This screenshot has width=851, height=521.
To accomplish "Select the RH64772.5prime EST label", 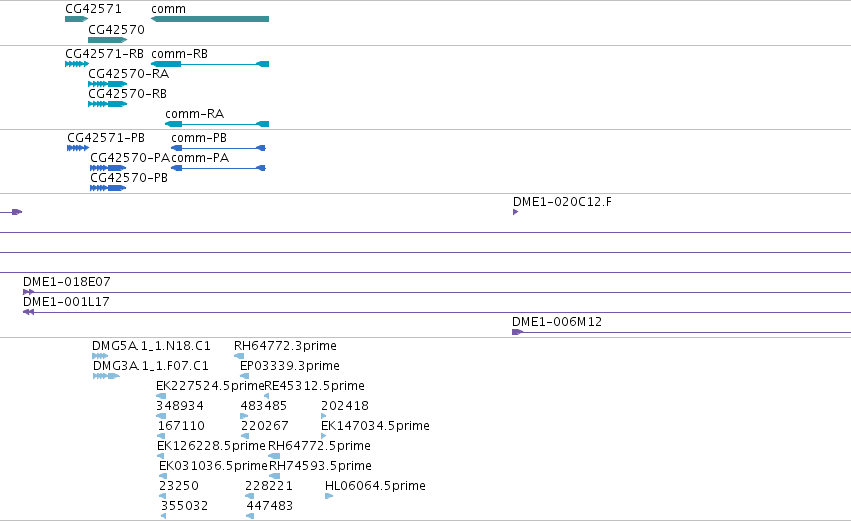I will coord(319,446).
